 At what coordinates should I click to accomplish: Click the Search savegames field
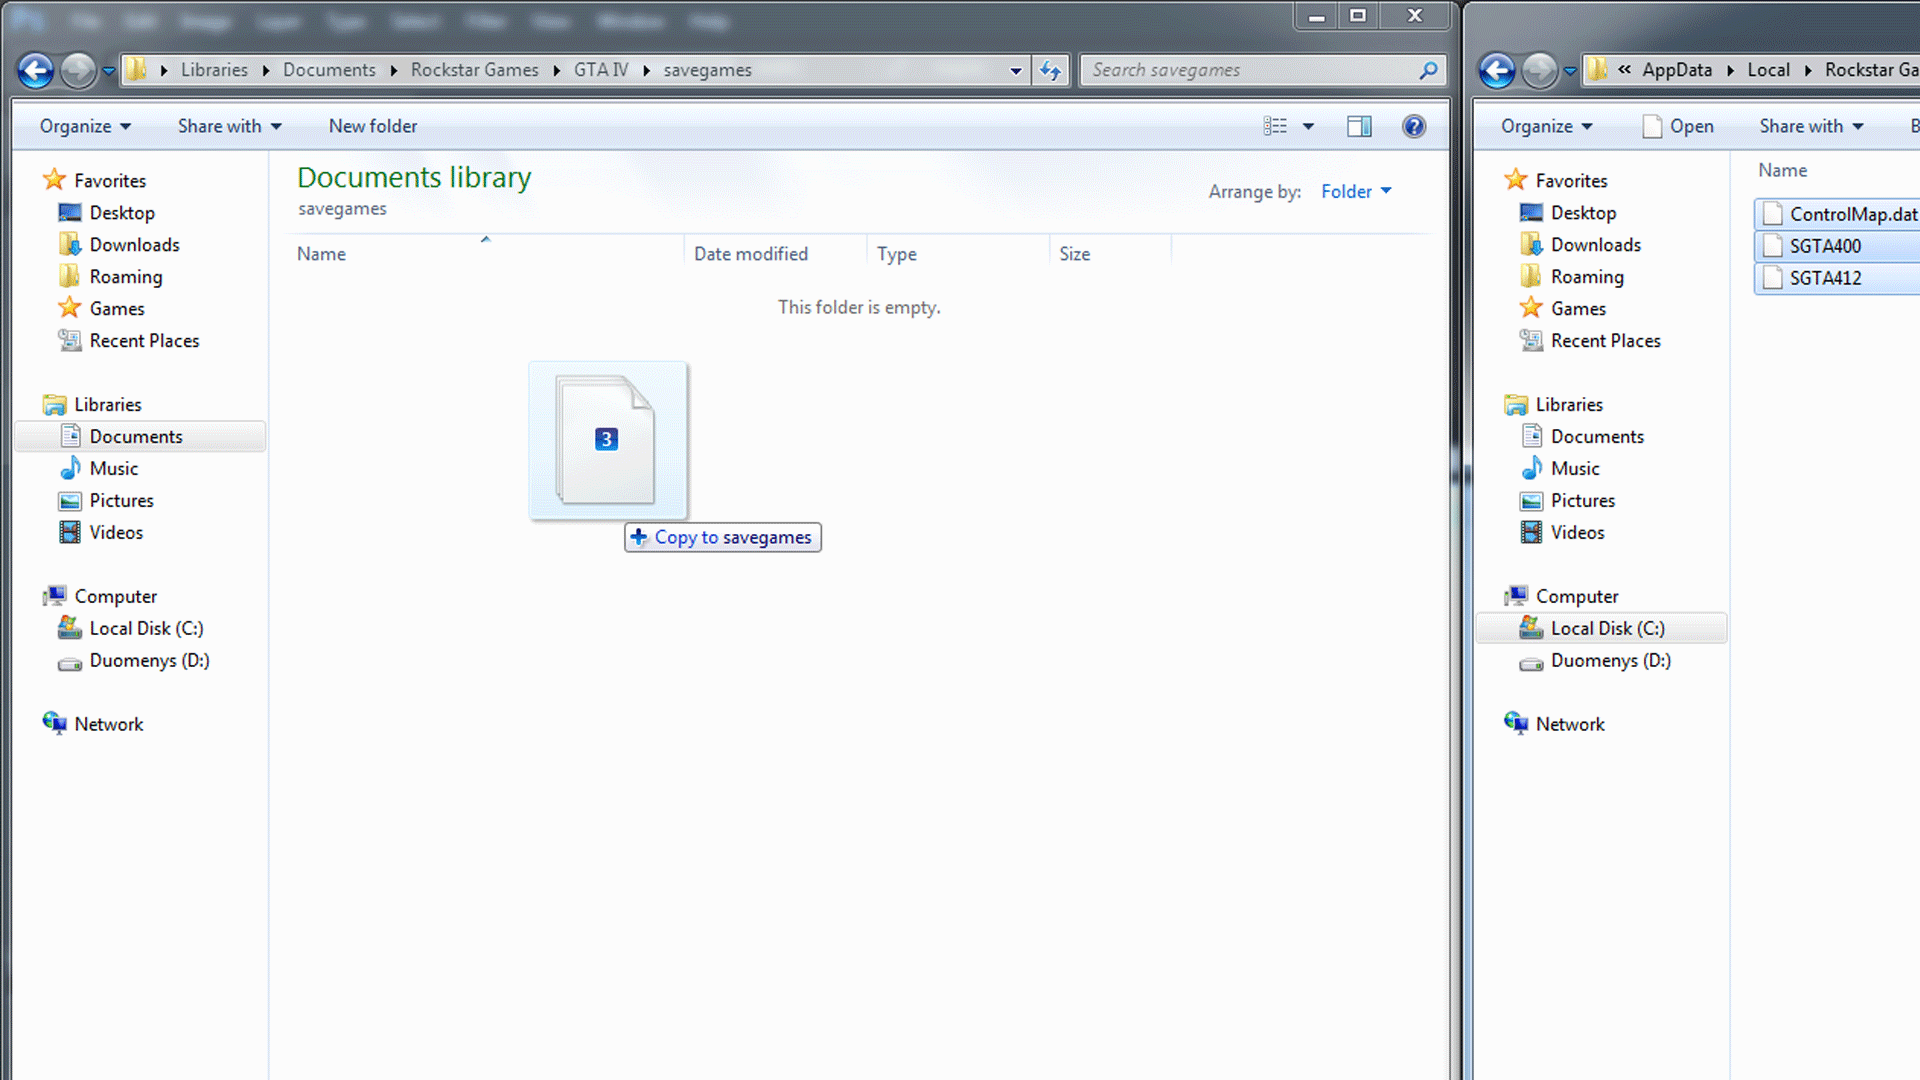pos(1250,70)
